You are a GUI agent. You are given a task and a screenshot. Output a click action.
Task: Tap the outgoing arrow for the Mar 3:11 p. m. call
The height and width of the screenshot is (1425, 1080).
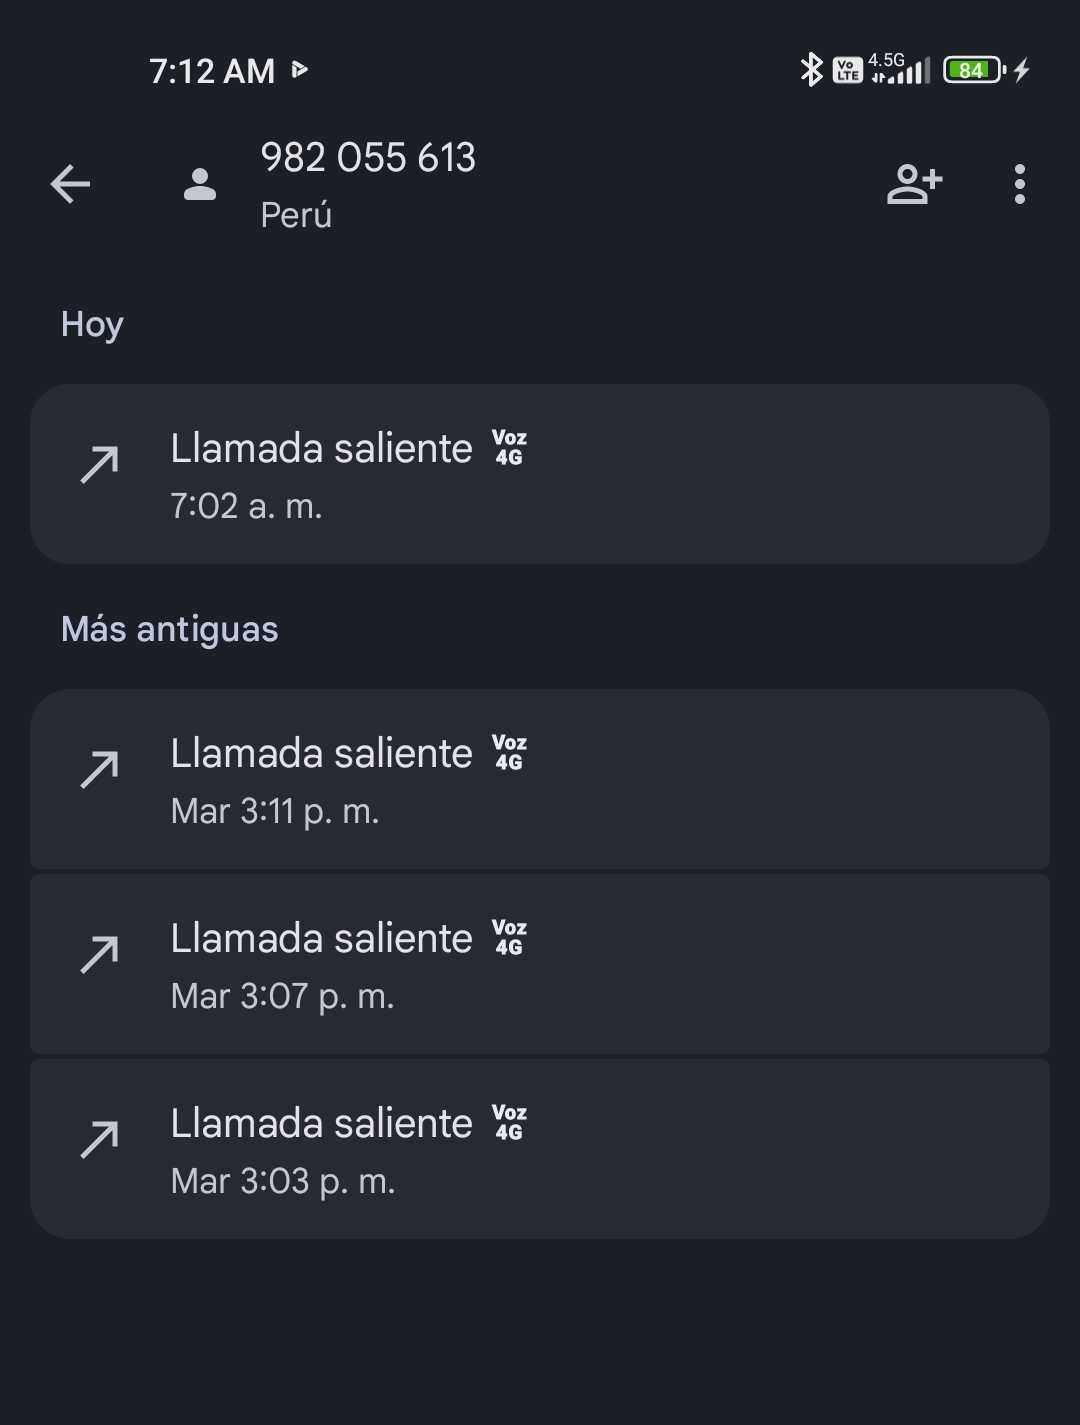[x=100, y=770]
